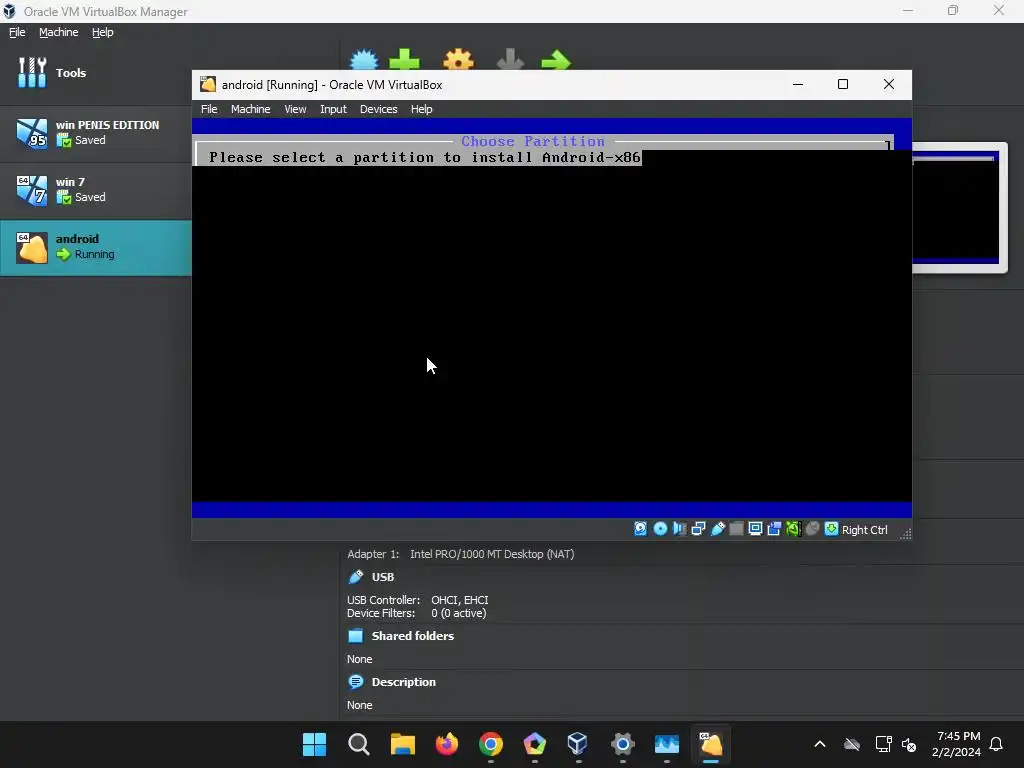Click the green Show arrow icon in Manager

tap(556, 60)
